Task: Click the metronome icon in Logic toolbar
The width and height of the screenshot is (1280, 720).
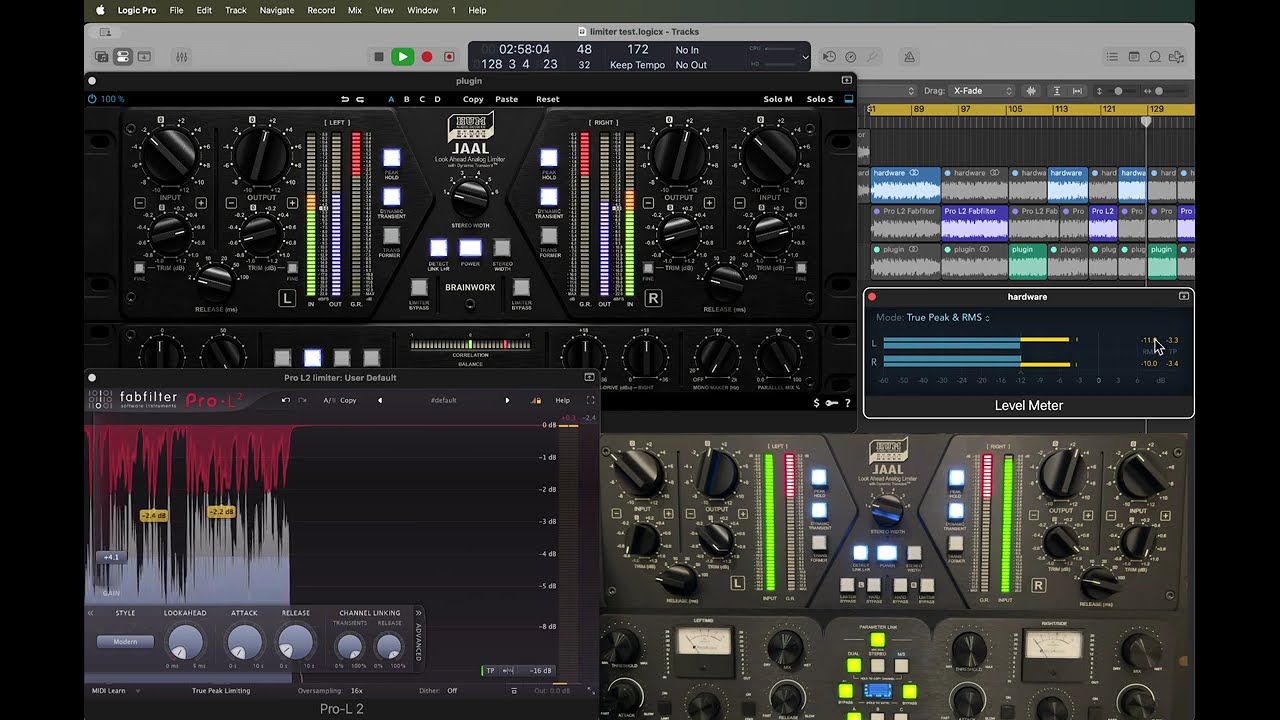Action: pos(909,57)
